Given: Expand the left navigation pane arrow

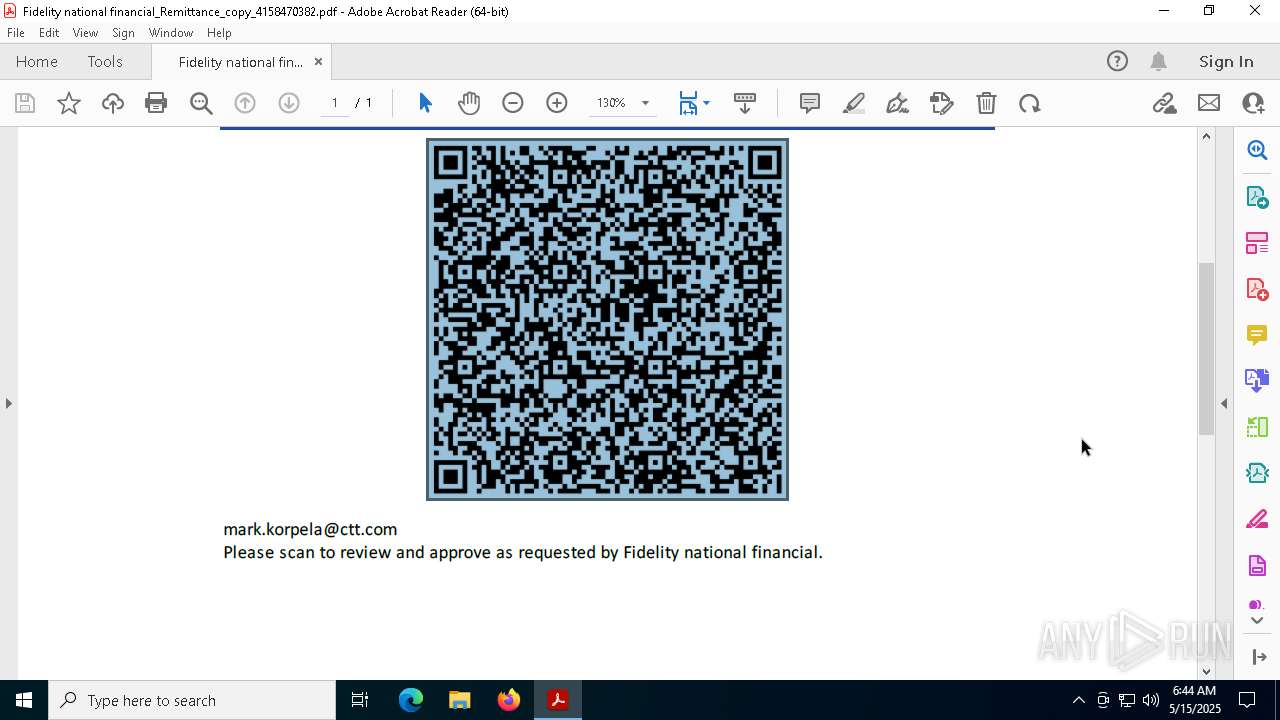Looking at the screenshot, I should [9, 403].
